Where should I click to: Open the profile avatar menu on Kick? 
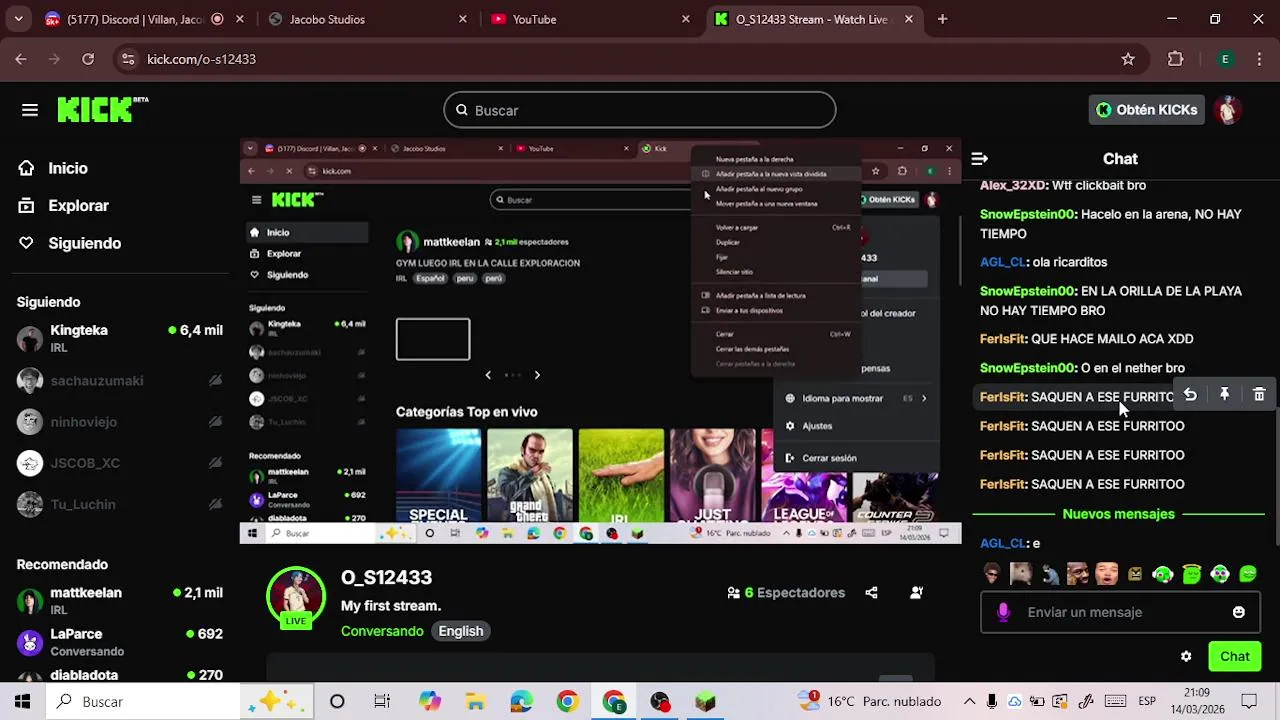click(x=1229, y=110)
